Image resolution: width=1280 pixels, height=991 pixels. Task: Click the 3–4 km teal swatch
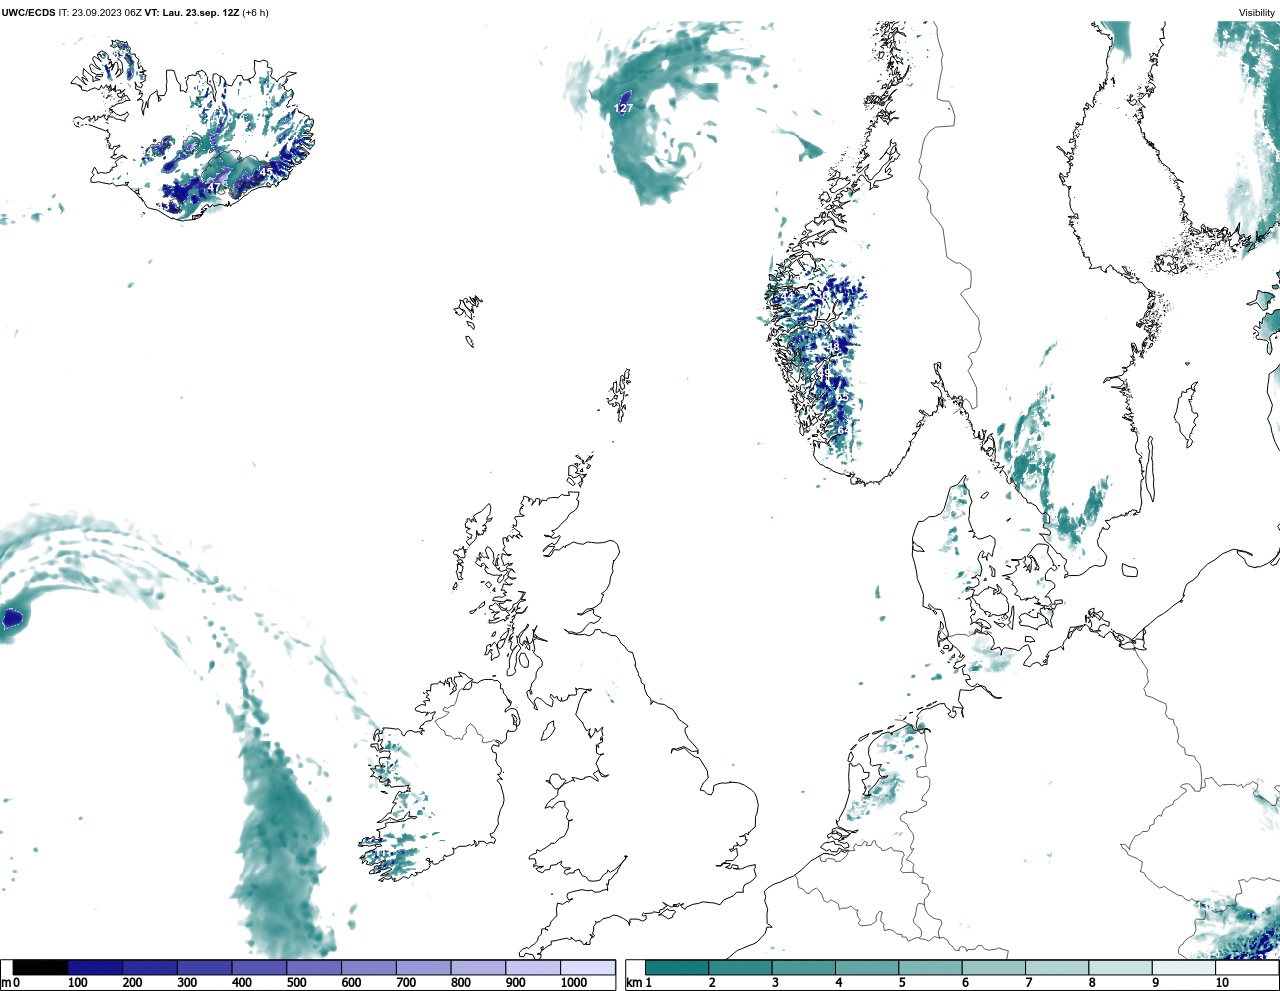803,968
